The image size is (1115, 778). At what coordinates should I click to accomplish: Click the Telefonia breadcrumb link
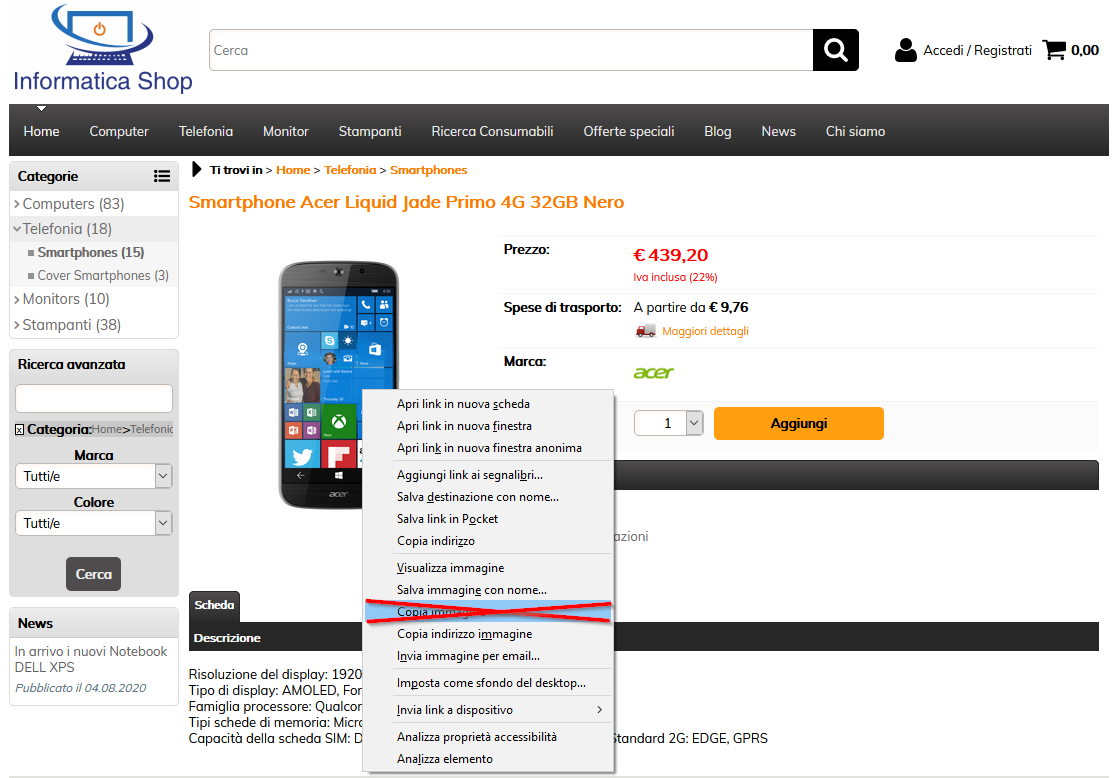coord(350,170)
